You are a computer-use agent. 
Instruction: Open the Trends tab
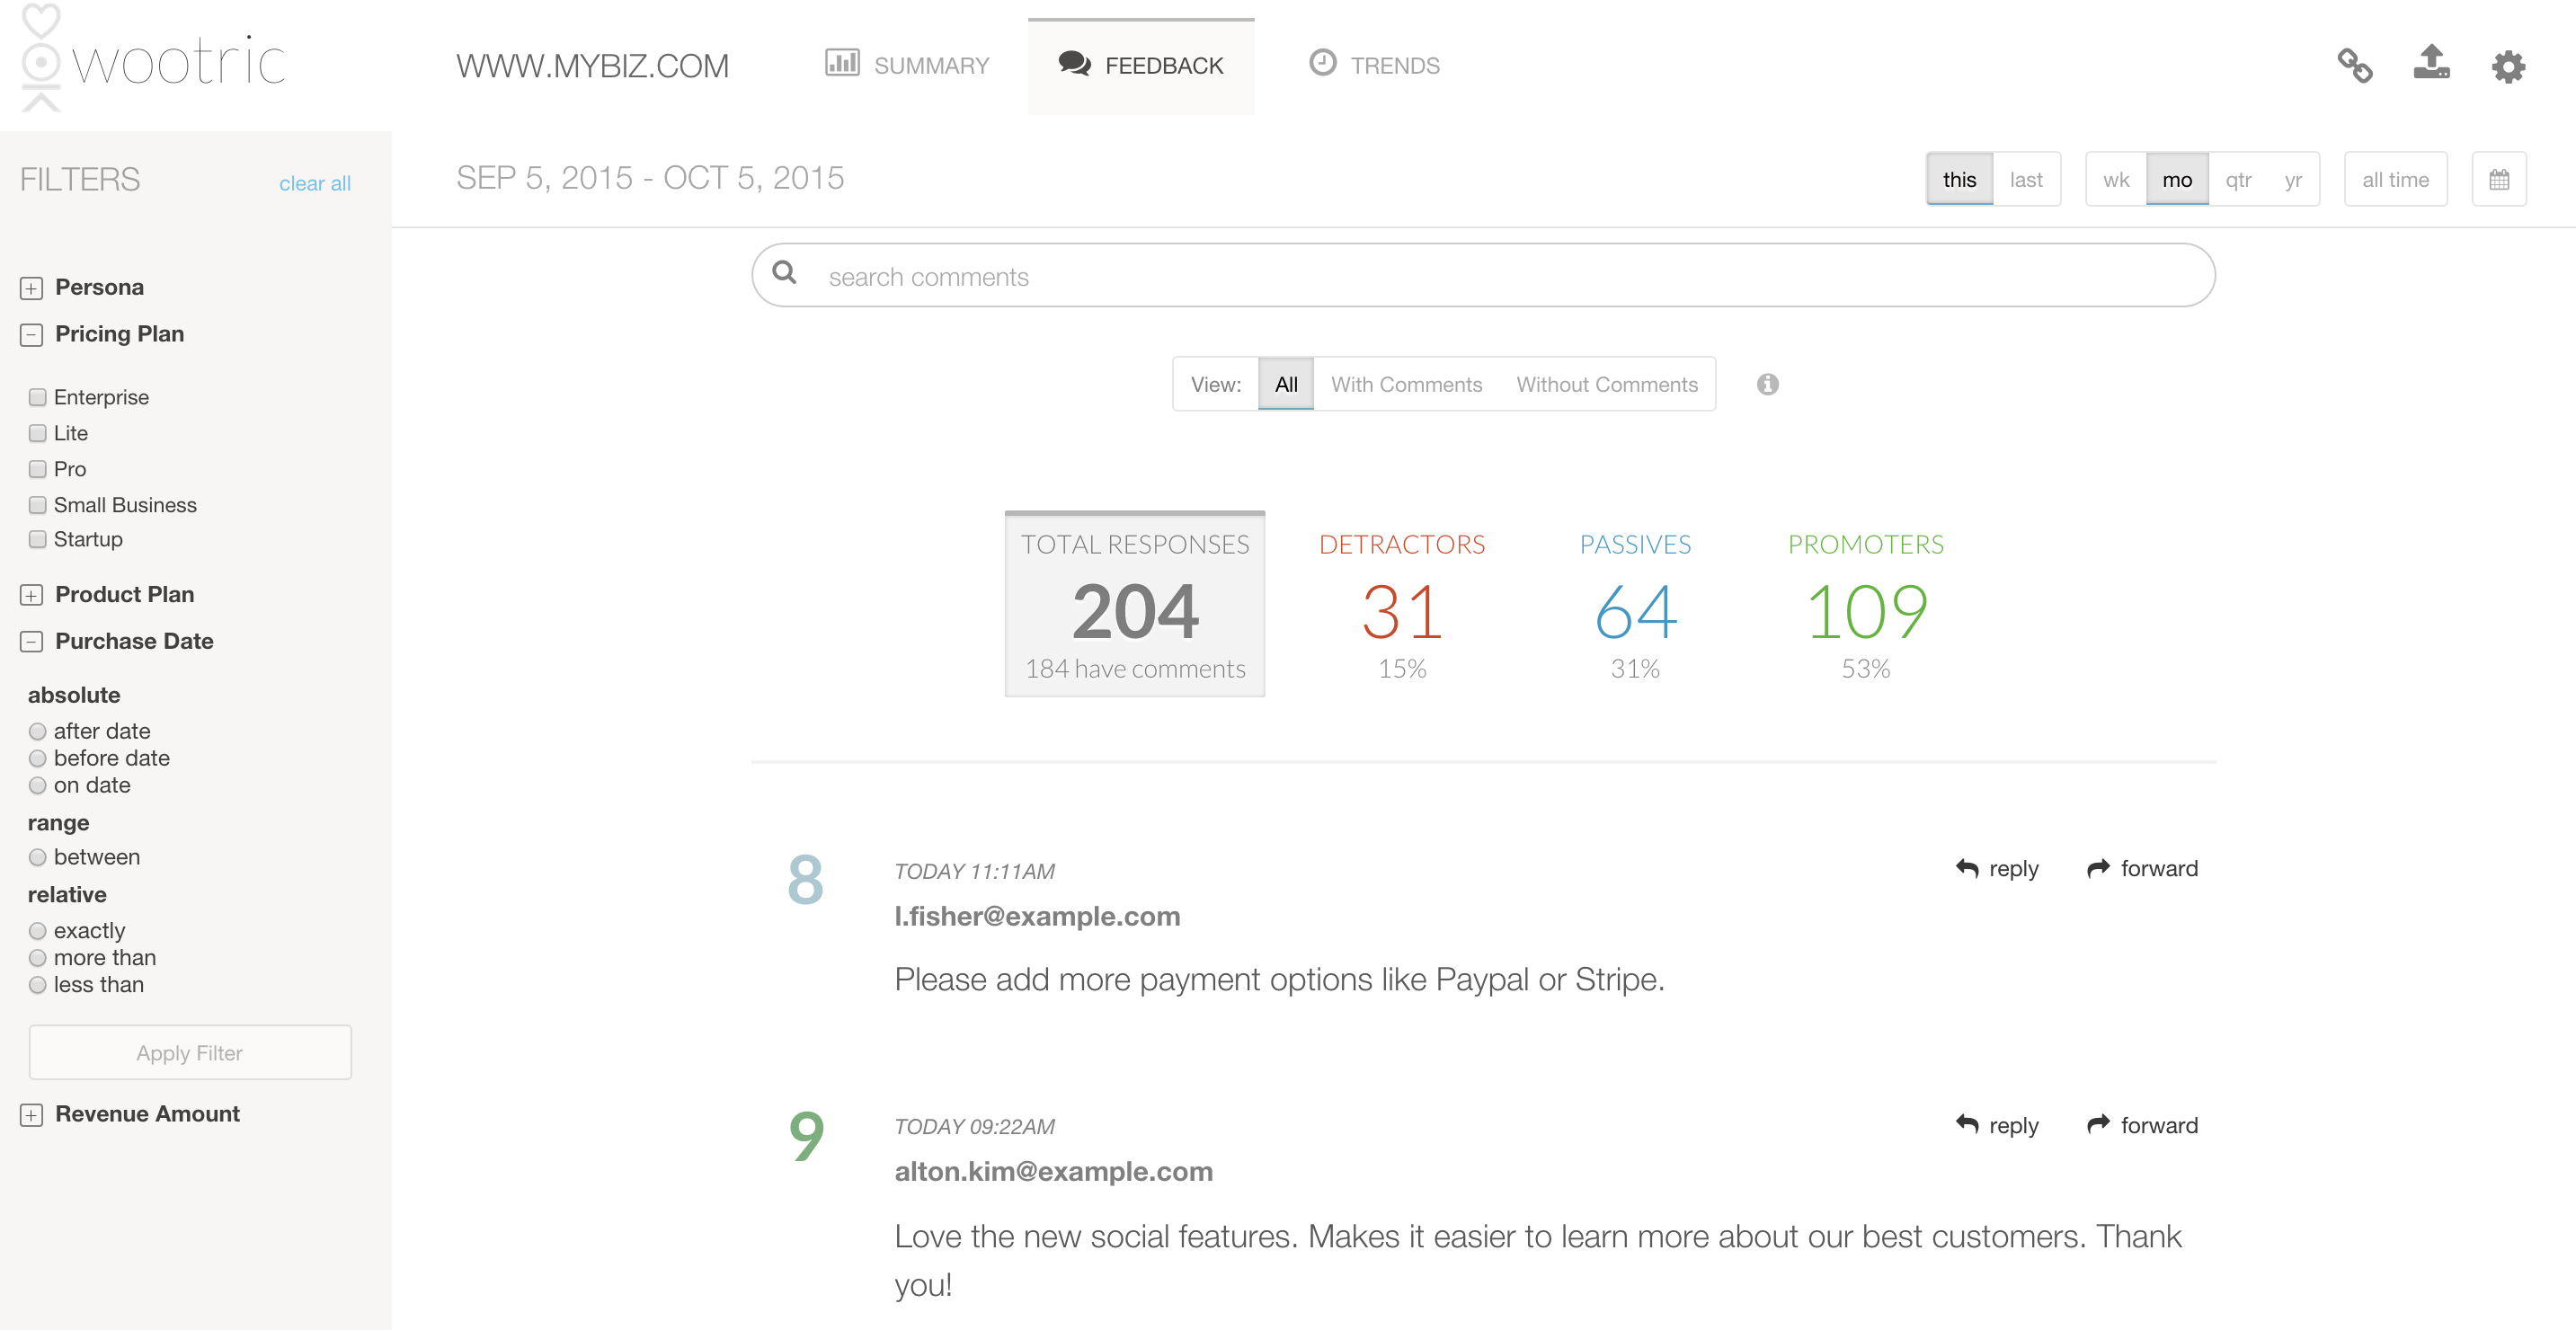(x=1374, y=66)
